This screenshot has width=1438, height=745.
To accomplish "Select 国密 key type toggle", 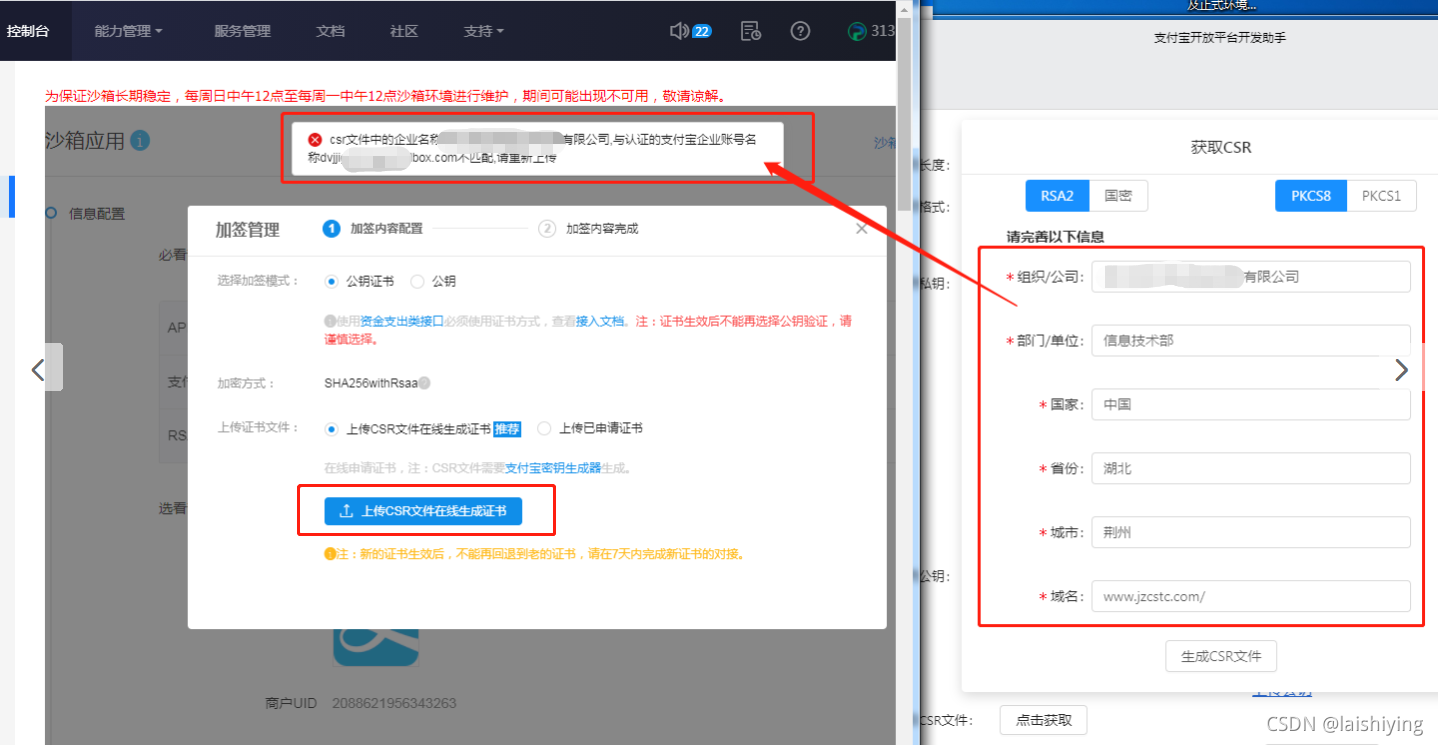I will [x=1118, y=196].
